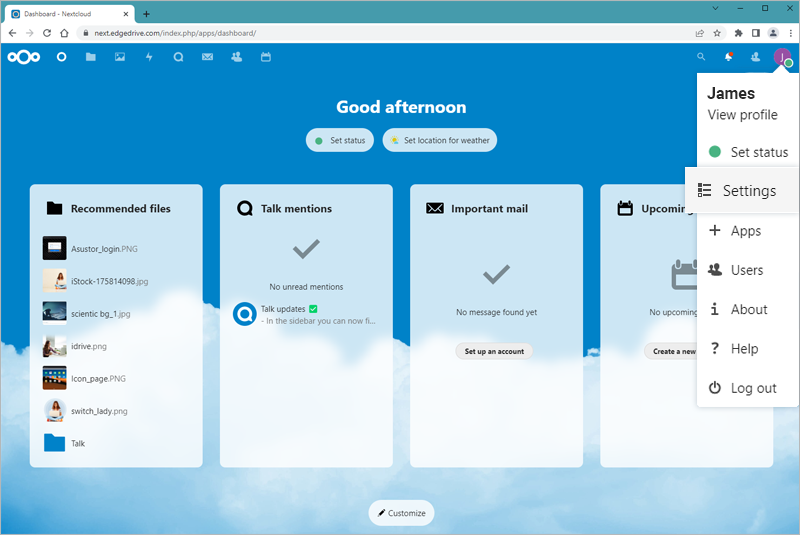This screenshot has height=535, width=800.
Task: Click Asustor_login thumbnail image
Action: click(x=55, y=248)
